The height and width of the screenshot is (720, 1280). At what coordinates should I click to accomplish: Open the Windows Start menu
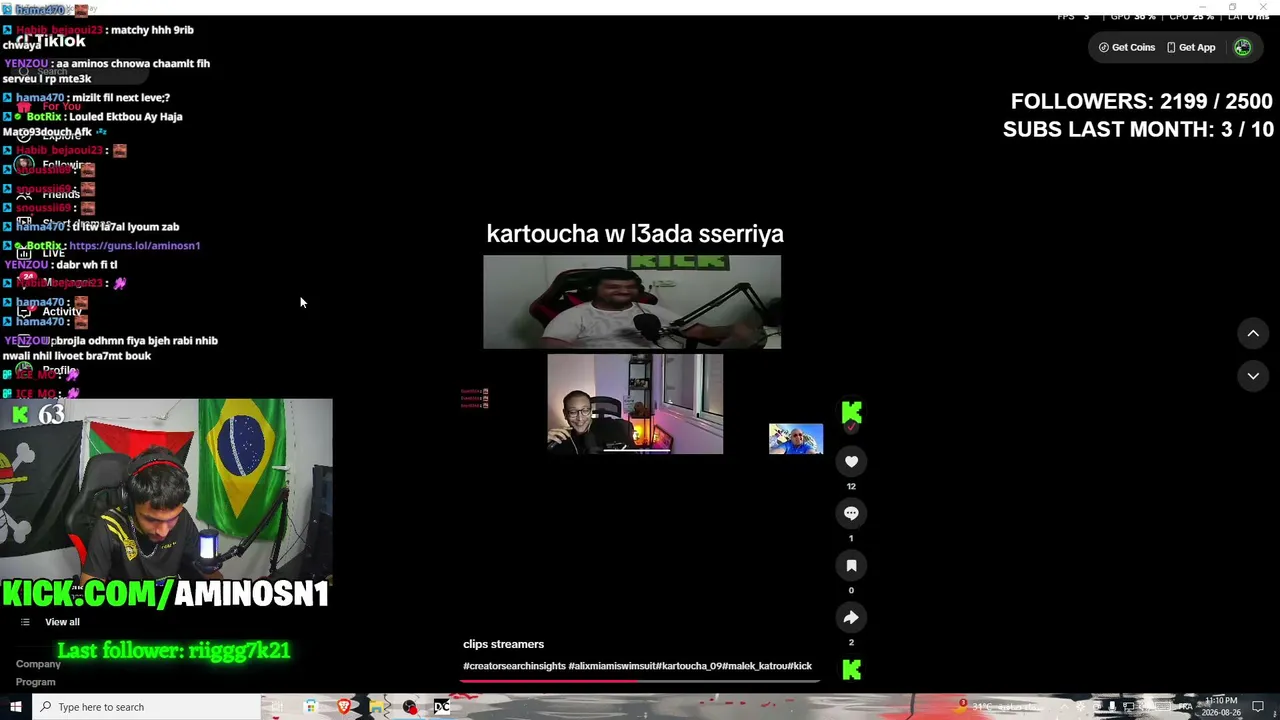pos(15,707)
